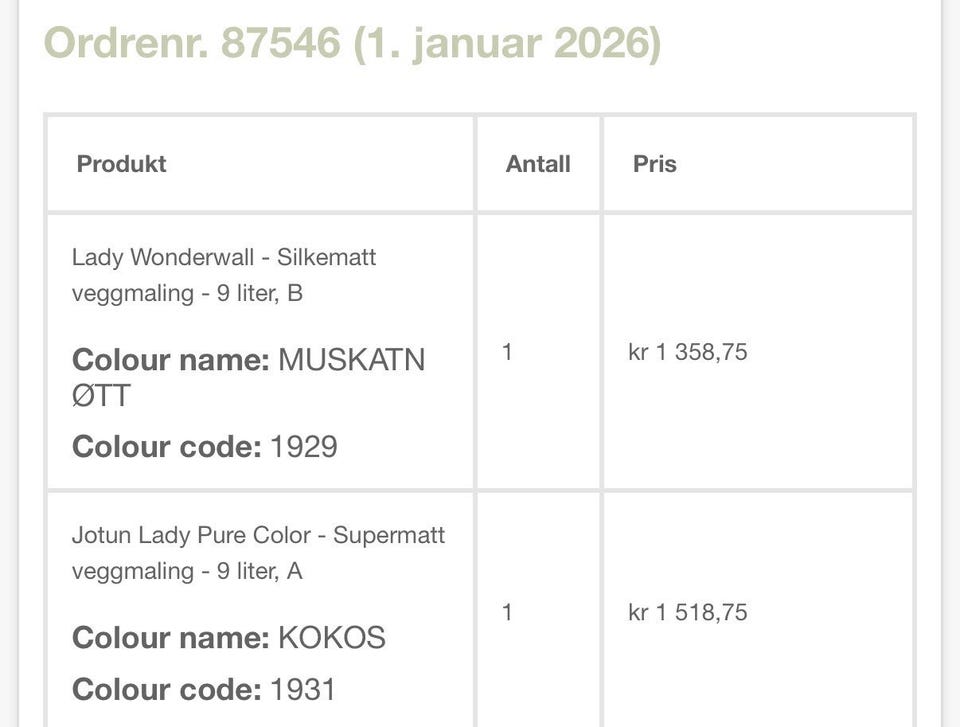The height and width of the screenshot is (727, 960).
Task: Click the 'veggmaling - 9 liter, B' text
Action: click(x=187, y=293)
